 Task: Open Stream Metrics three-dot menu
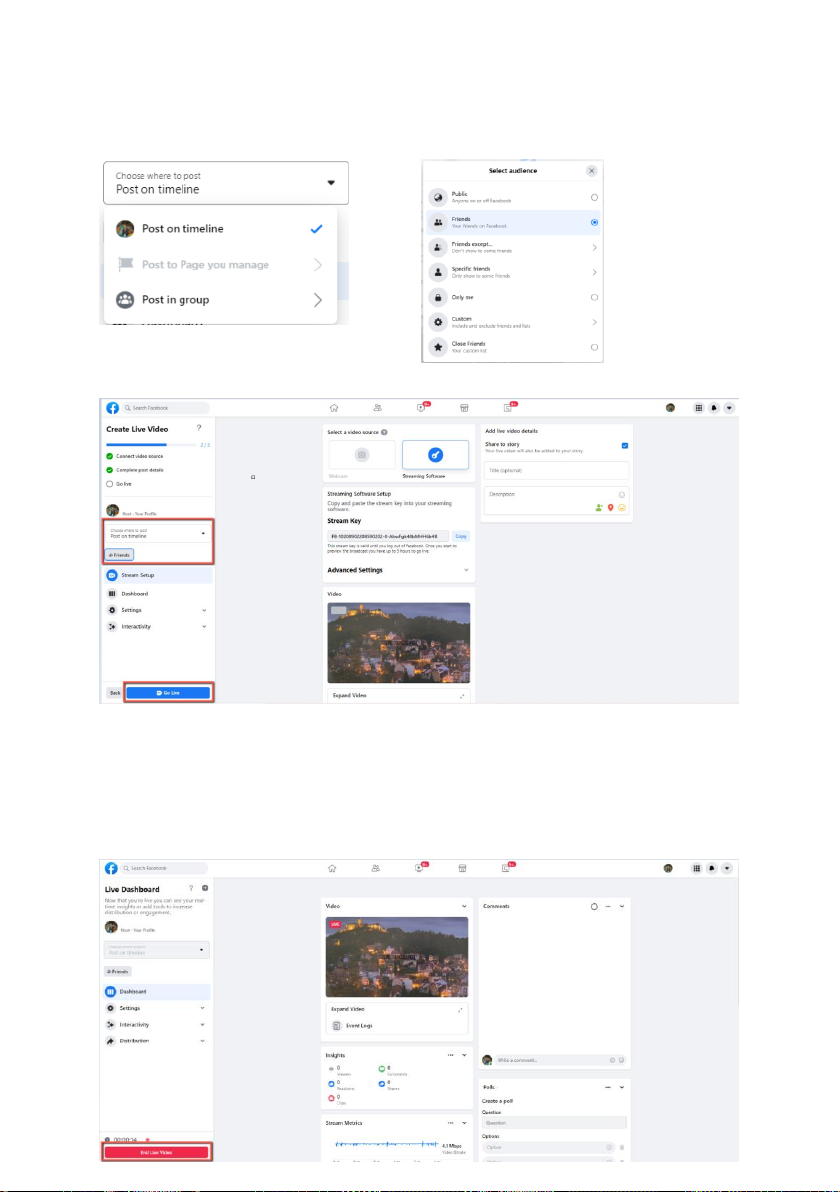(x=451, y=1124)
